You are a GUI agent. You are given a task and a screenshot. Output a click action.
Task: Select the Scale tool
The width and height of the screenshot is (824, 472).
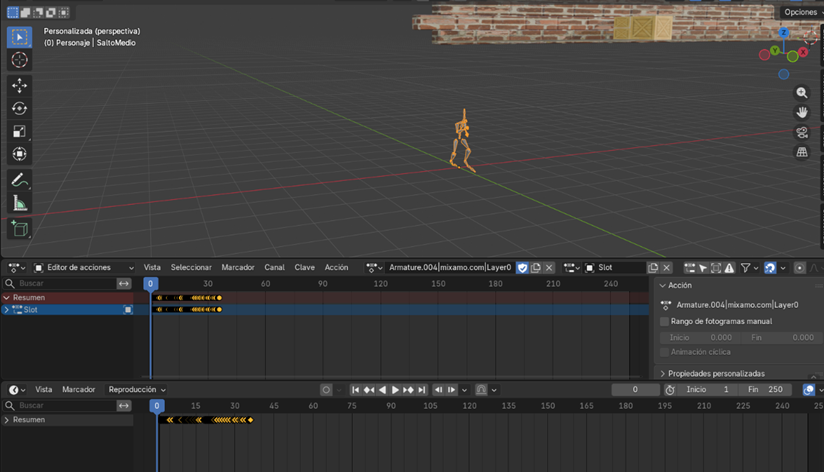(x=19, y=132)
